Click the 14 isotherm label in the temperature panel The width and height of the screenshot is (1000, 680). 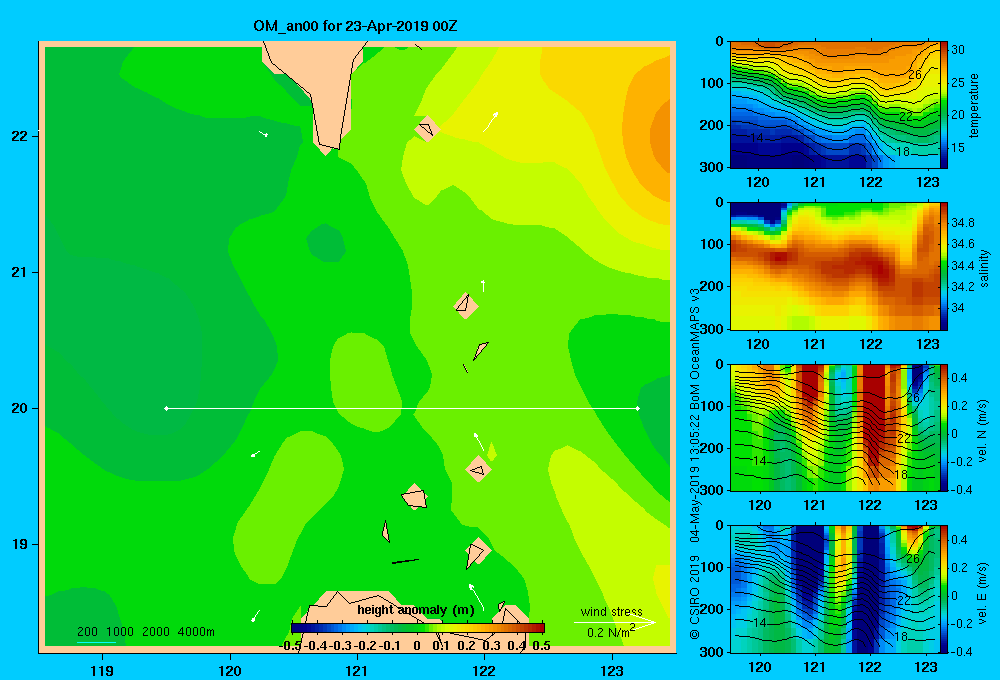757,138
